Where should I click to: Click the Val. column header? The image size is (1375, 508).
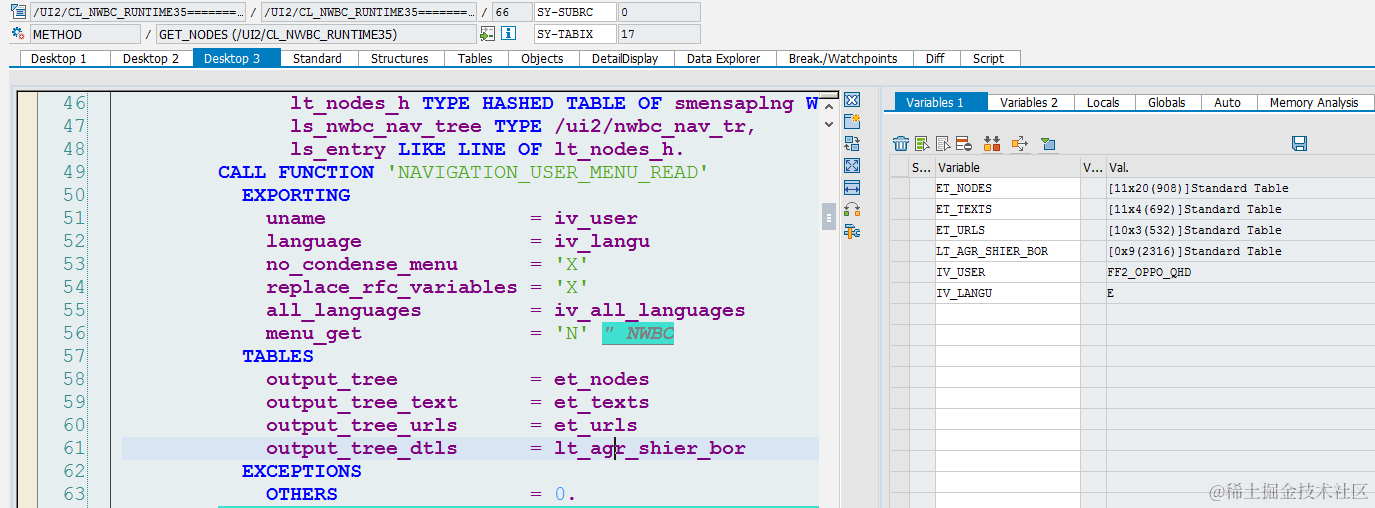click(x=1241, y=167)
